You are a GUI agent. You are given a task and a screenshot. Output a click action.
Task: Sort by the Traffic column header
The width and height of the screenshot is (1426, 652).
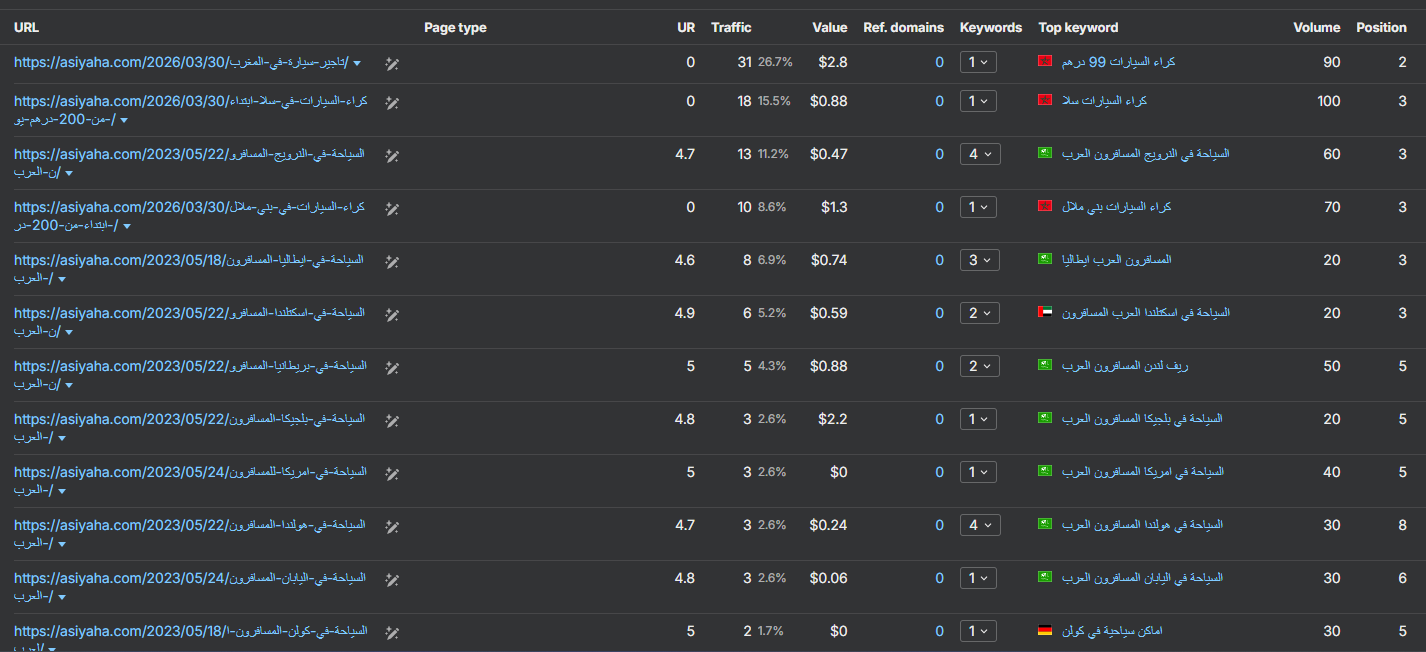(x=731, y=28)
